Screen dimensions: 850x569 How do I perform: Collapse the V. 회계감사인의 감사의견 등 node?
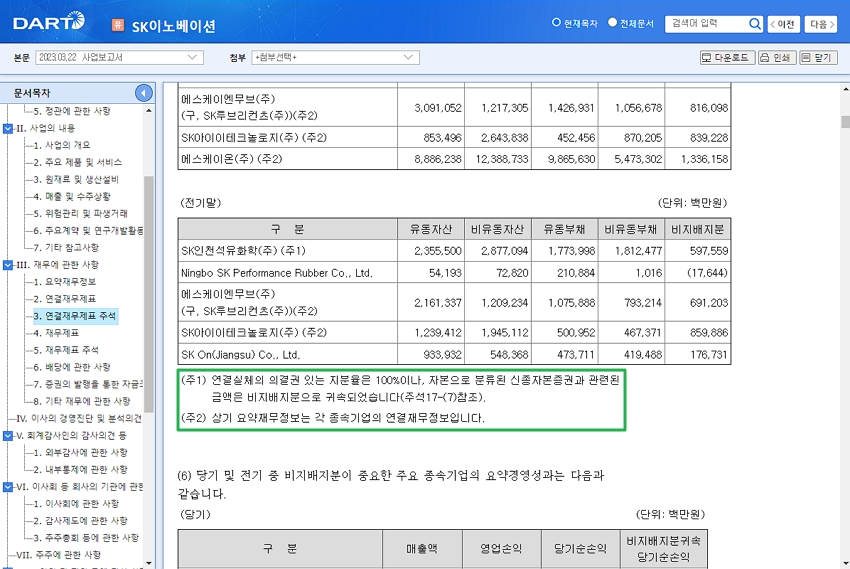tap(8, 436)
